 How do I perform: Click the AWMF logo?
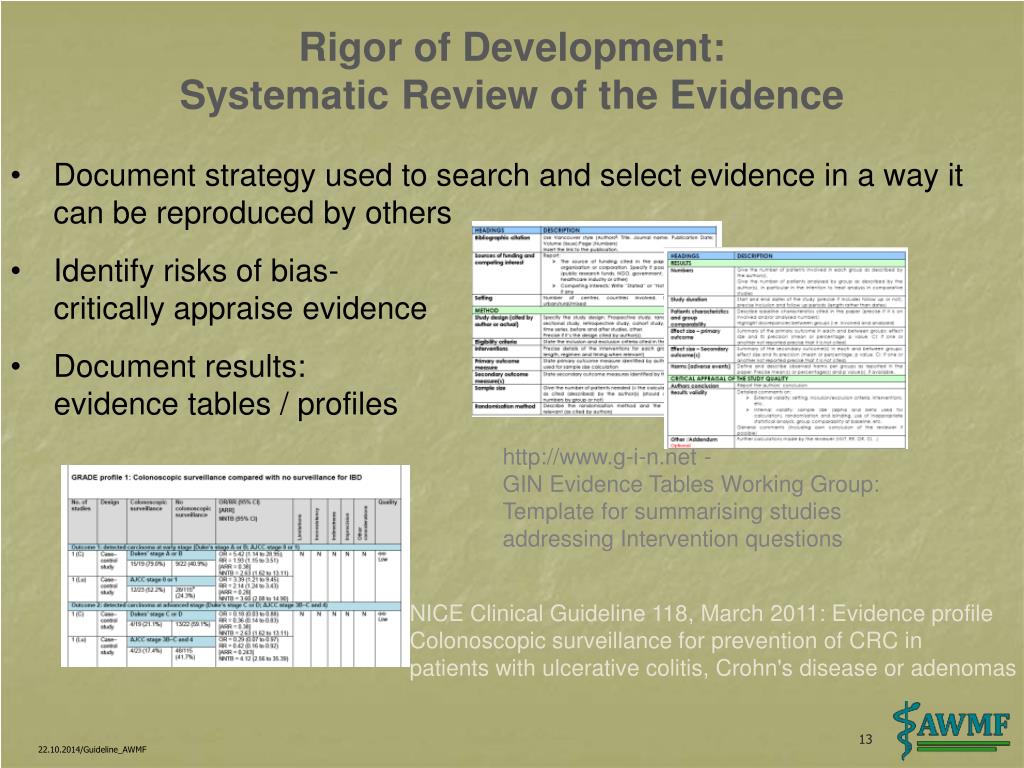click(953, 729)
